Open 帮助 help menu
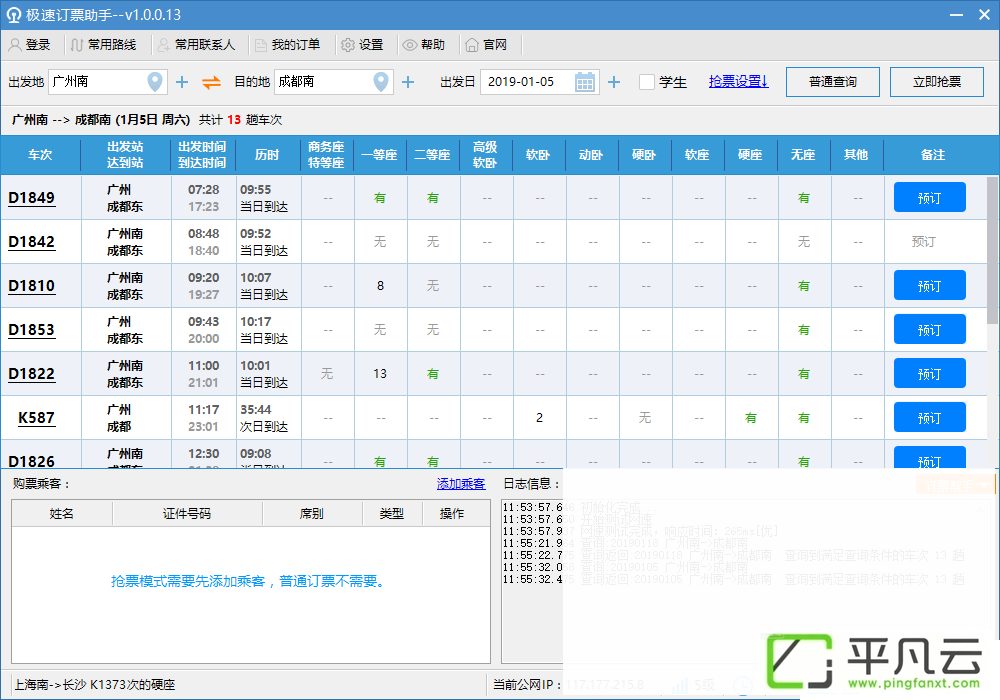Screen dimensions: 1000x700 pyautogui.click(x=424, y=45)
